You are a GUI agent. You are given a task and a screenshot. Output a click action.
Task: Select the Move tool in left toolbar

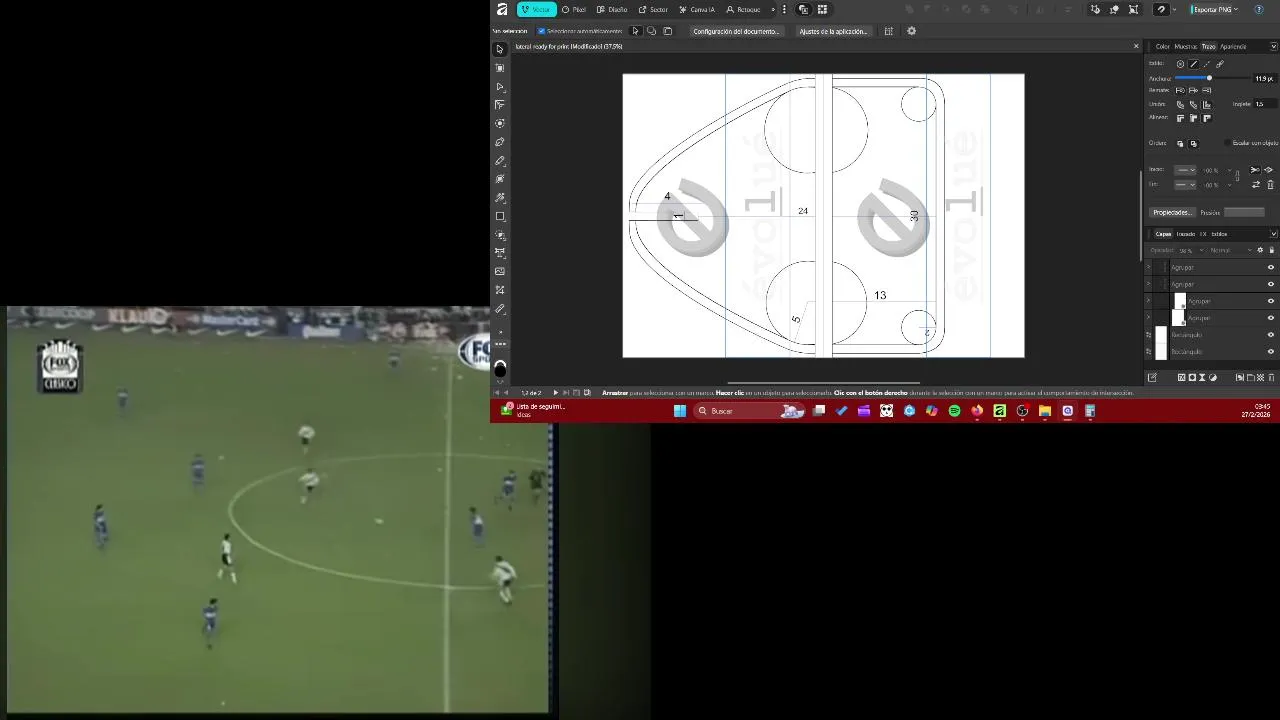pos(500,49)
